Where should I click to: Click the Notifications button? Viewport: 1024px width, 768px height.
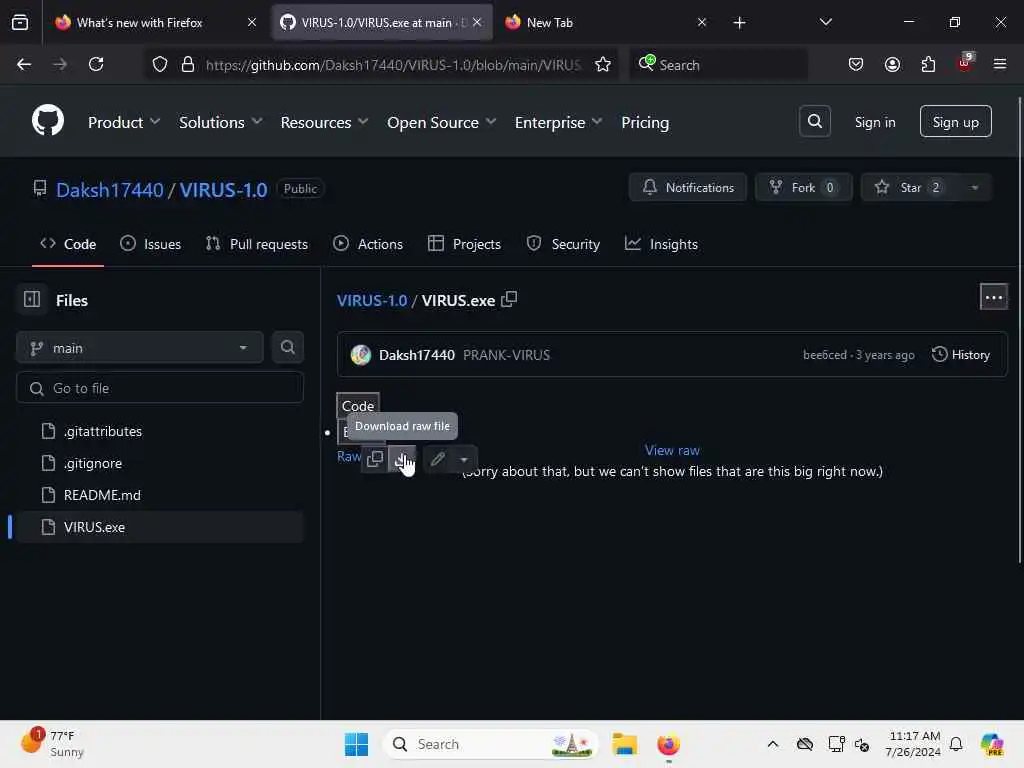(688, 187)
